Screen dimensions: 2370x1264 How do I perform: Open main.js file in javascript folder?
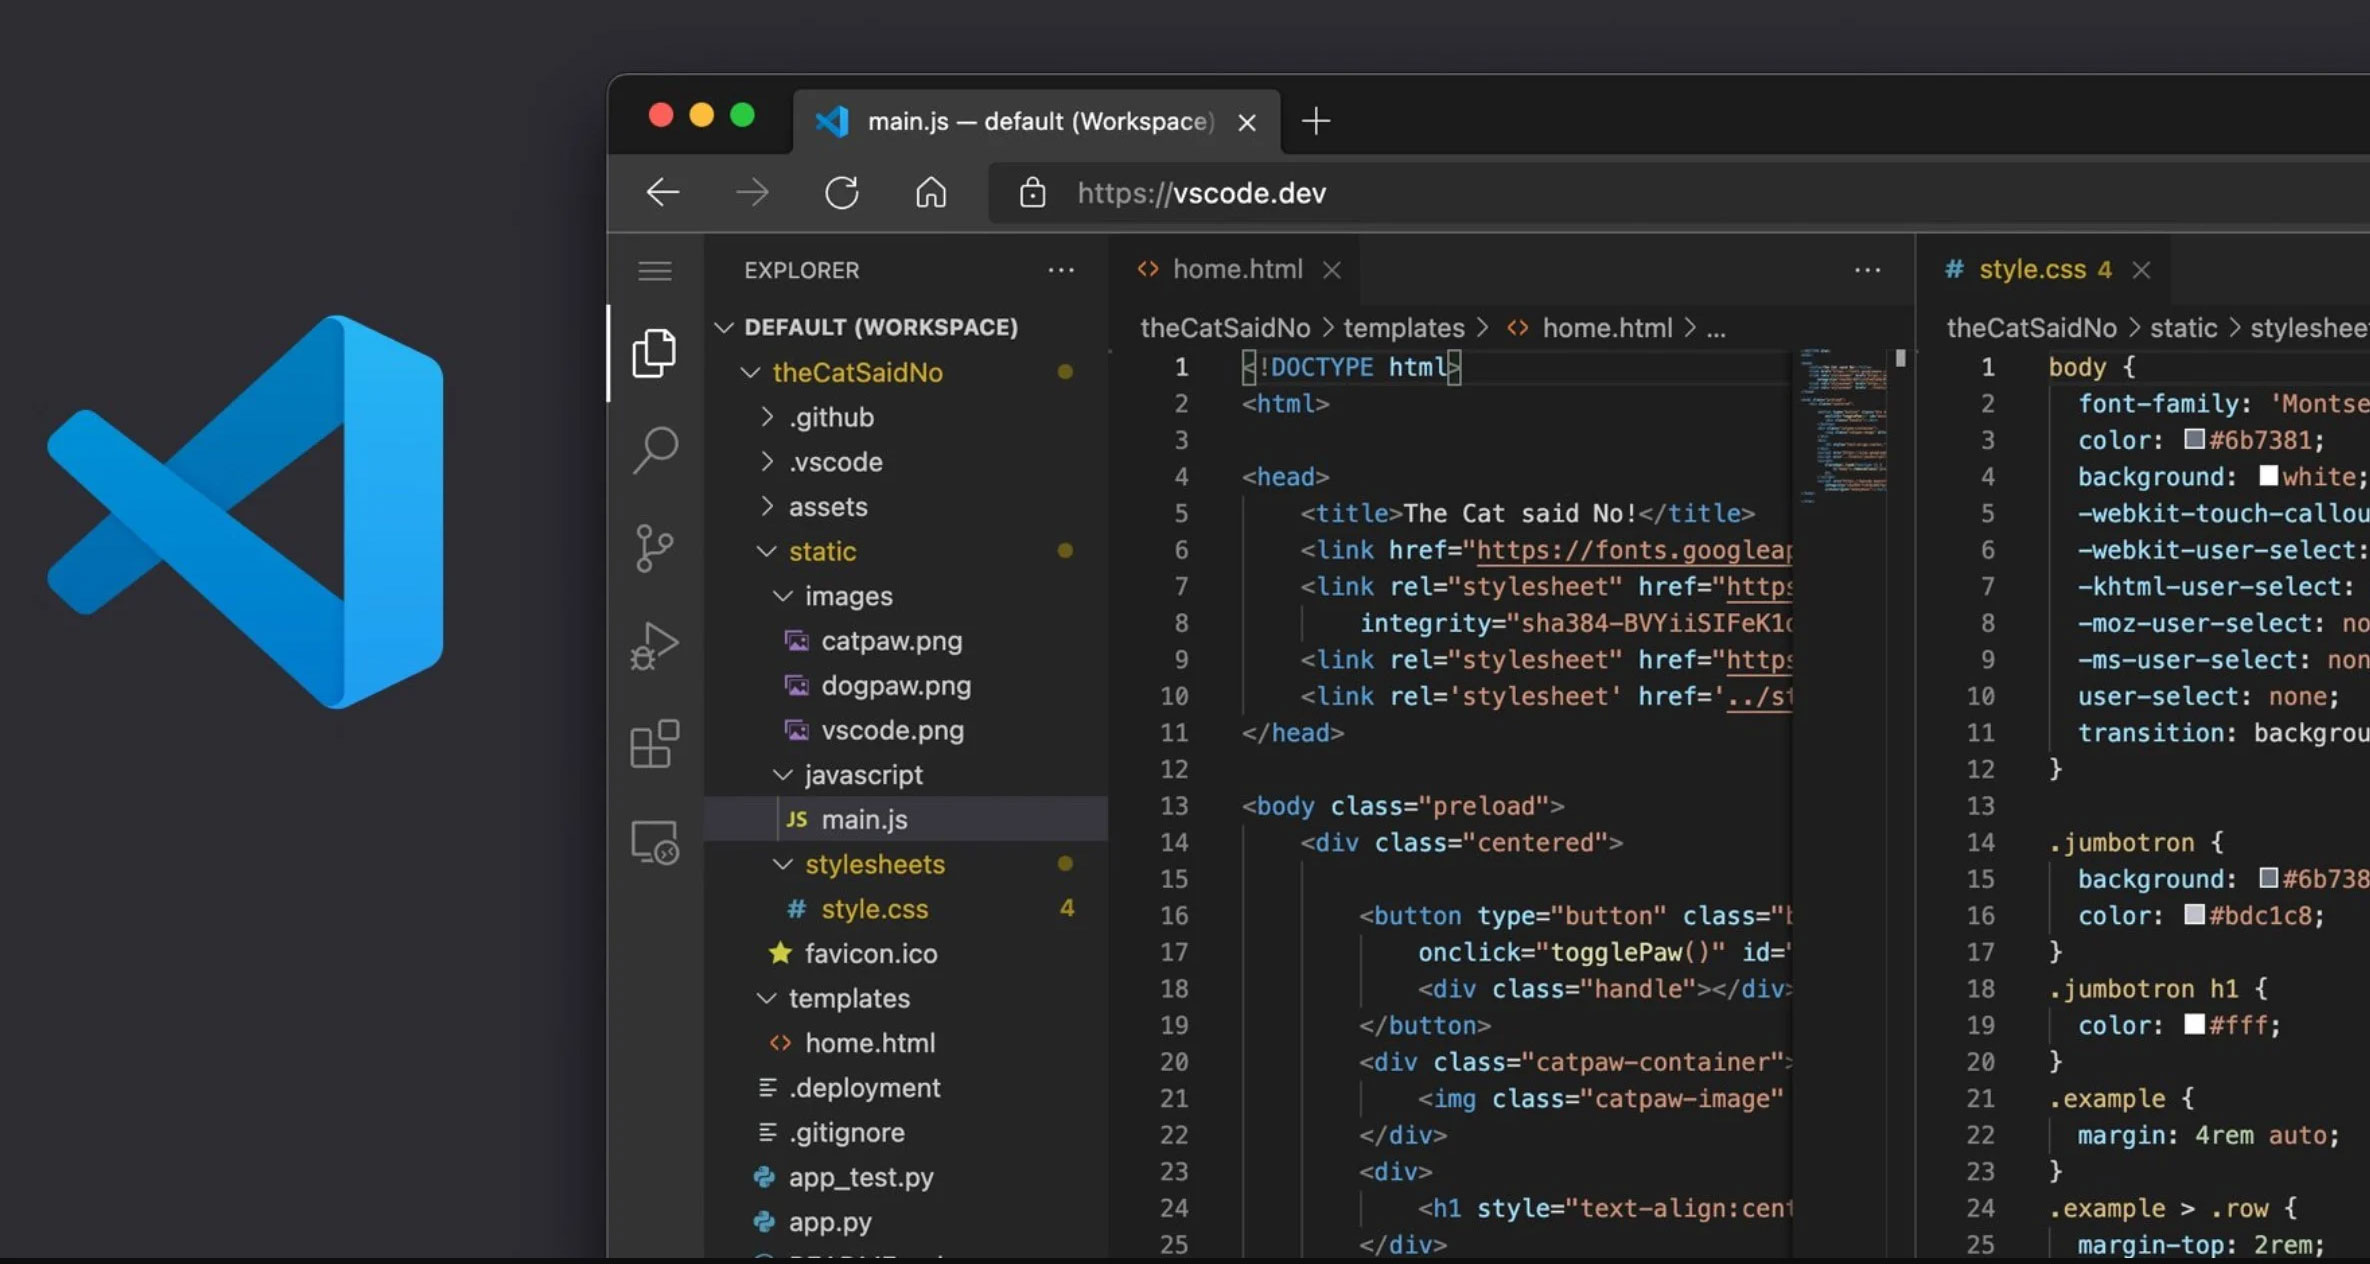pos(864,819)
